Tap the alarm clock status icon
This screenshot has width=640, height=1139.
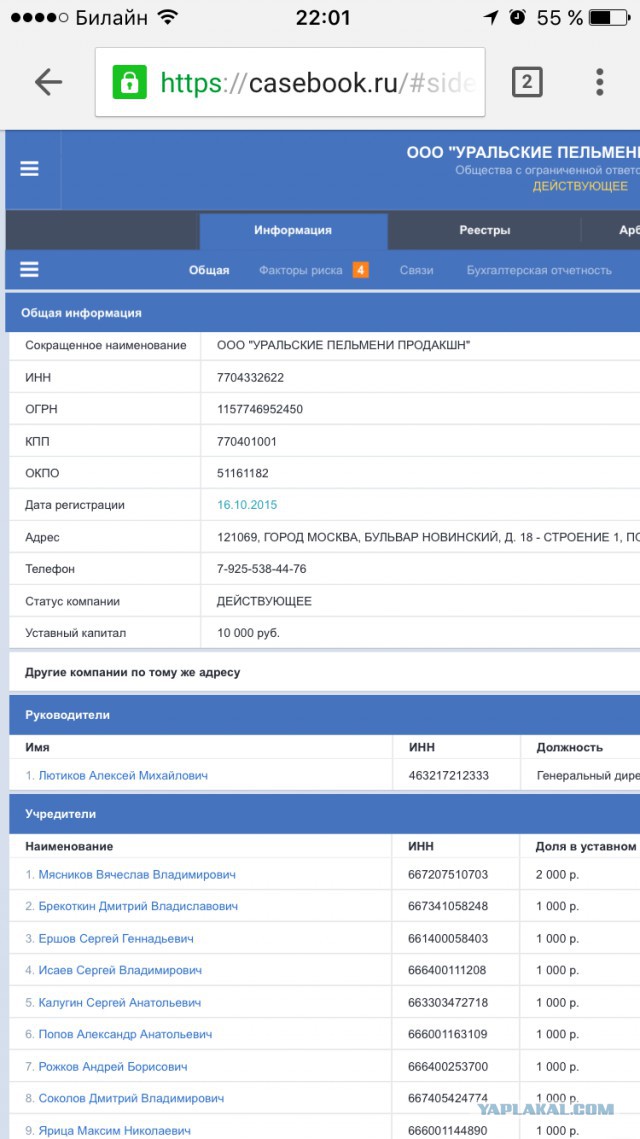click(517, 17)
